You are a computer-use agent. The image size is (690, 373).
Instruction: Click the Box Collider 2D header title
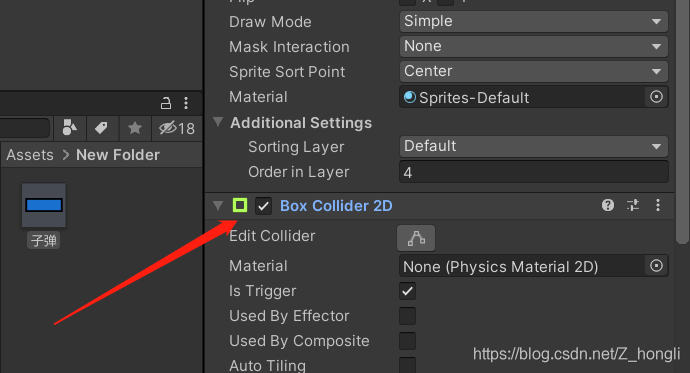click(x=336, y=206)
